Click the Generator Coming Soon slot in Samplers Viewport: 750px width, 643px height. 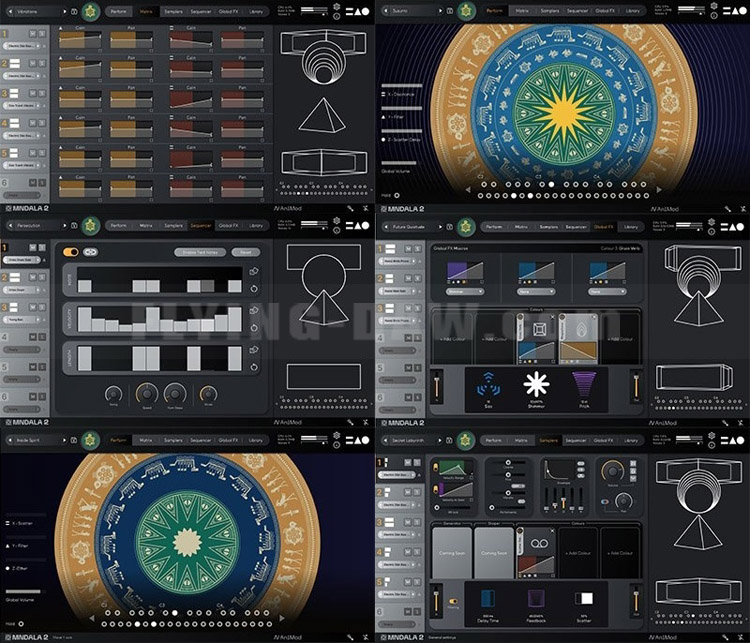click(452, 553)
